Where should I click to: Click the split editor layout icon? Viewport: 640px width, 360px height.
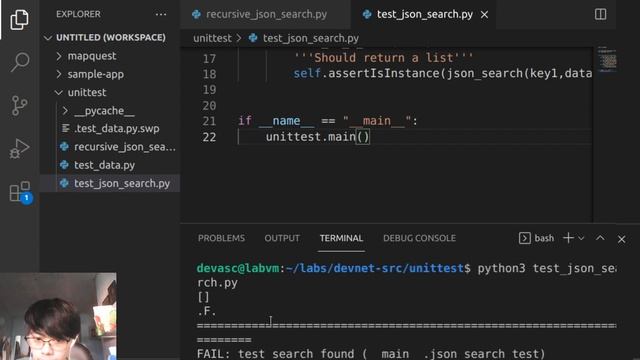tap(600, 14)
